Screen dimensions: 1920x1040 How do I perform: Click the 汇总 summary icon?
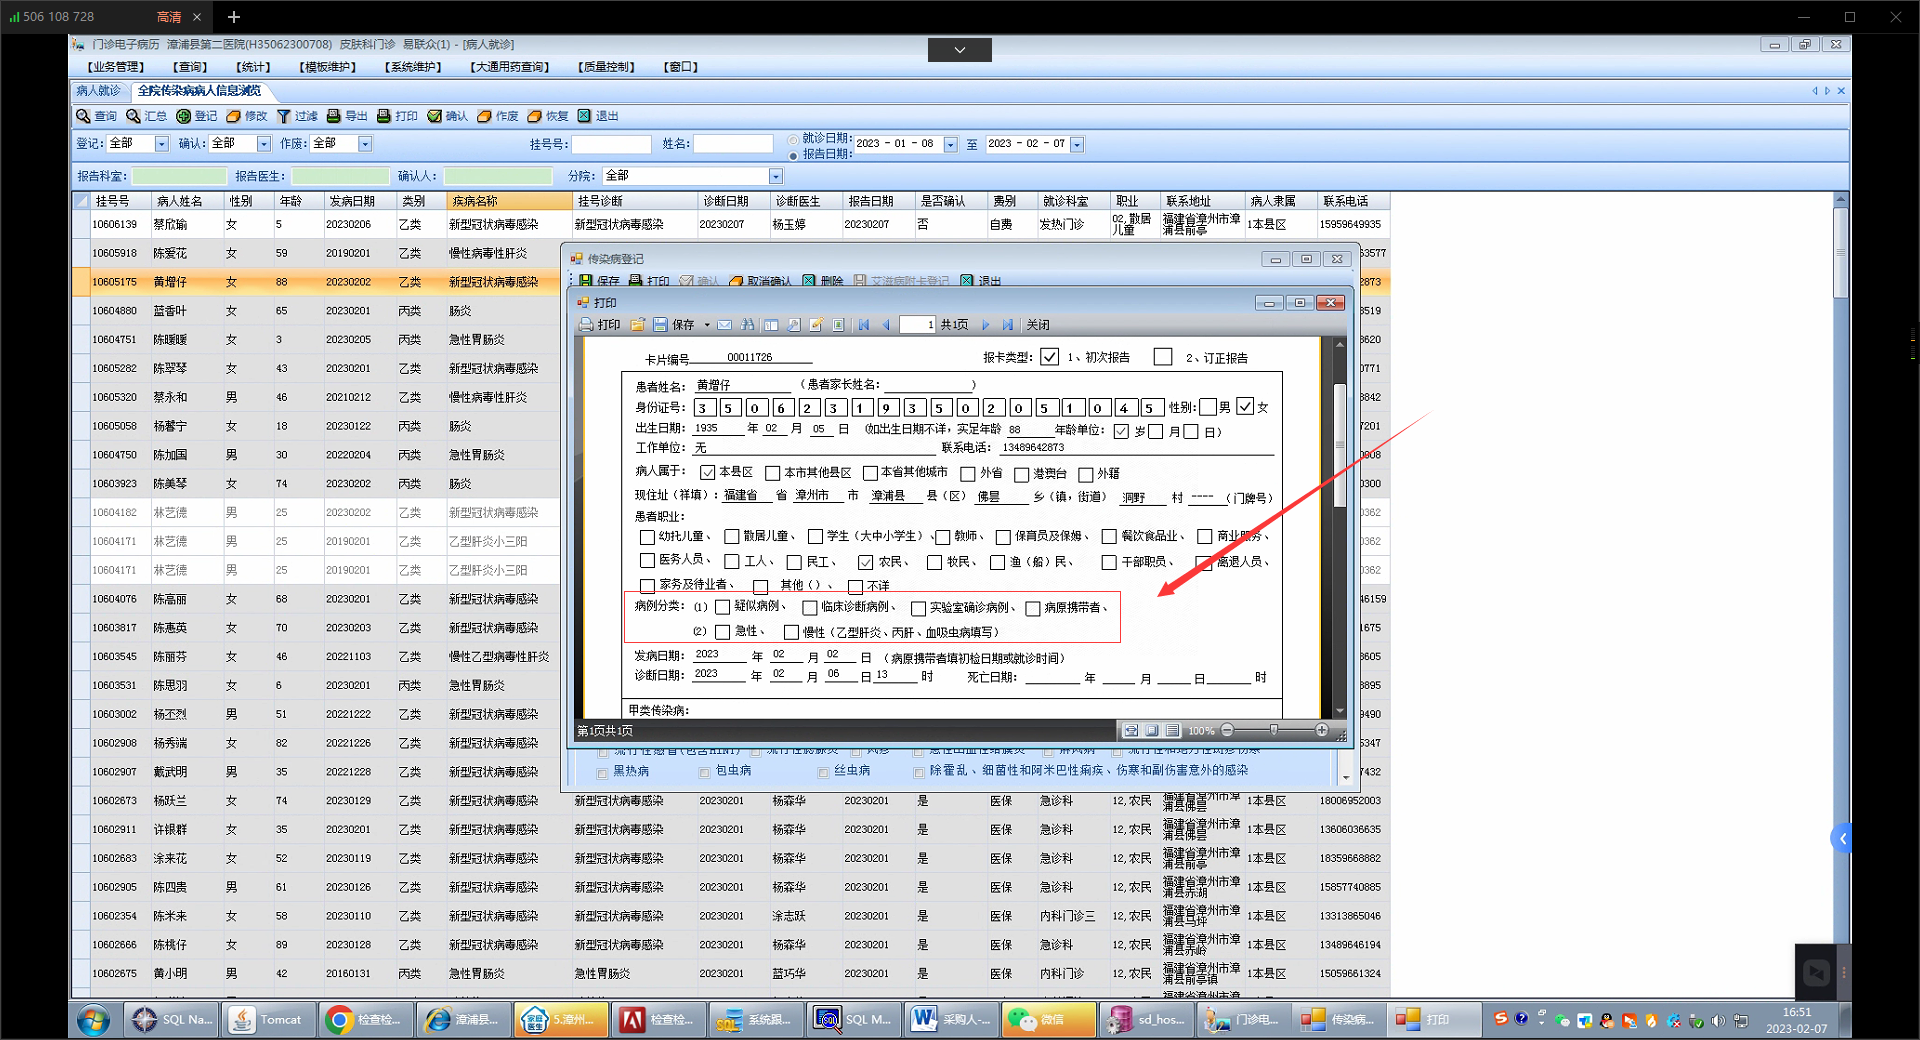coord(133,116)
